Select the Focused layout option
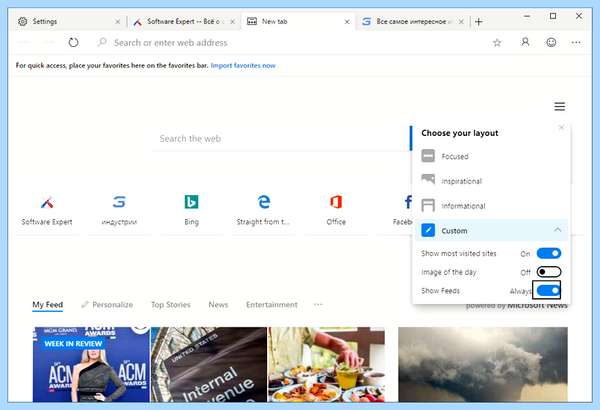The width and height of the screenshot is (600, 410). coord(491,156)
